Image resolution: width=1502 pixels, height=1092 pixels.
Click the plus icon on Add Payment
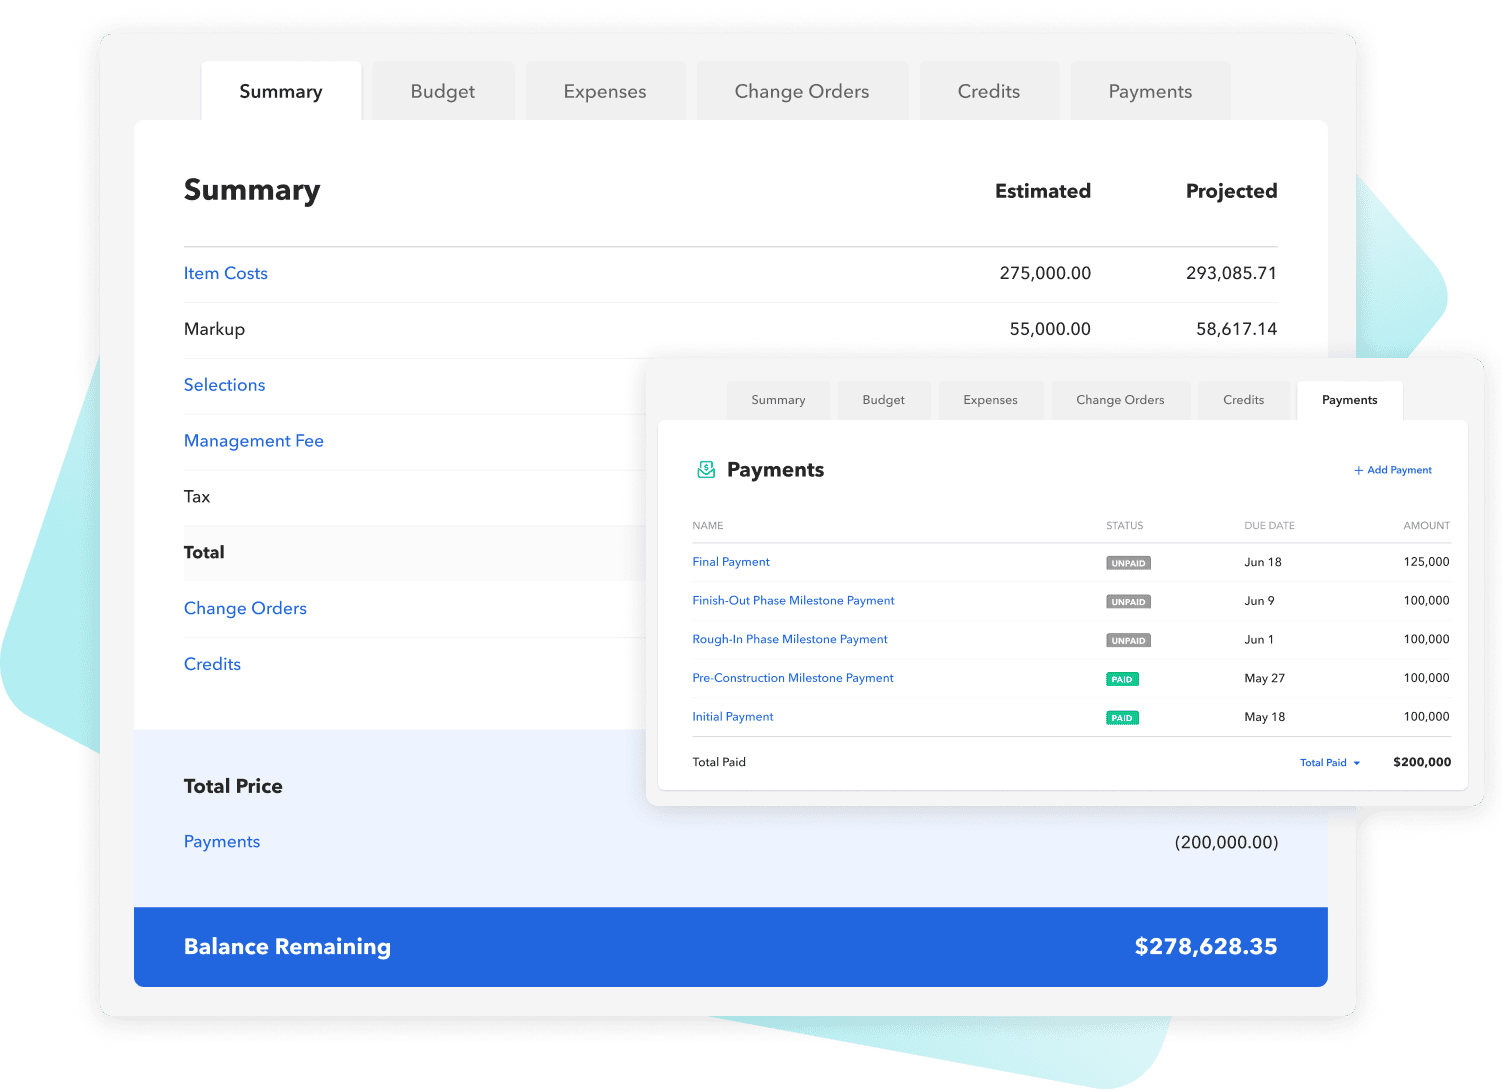click(1358, 470)
